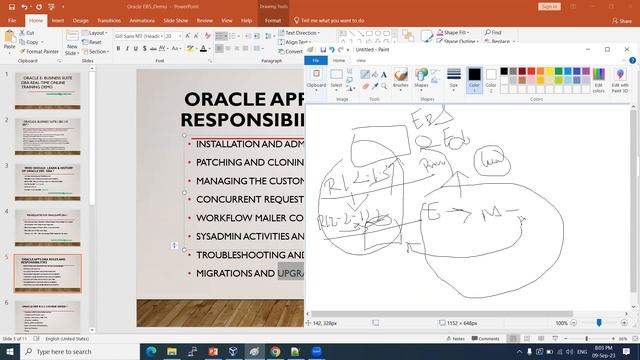
Task: Select the Eraser tool in Paint
Action: [365, 86]
